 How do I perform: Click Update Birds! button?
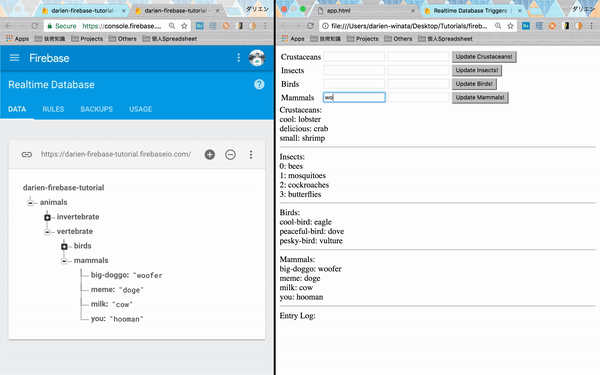[x=474, y=84]
